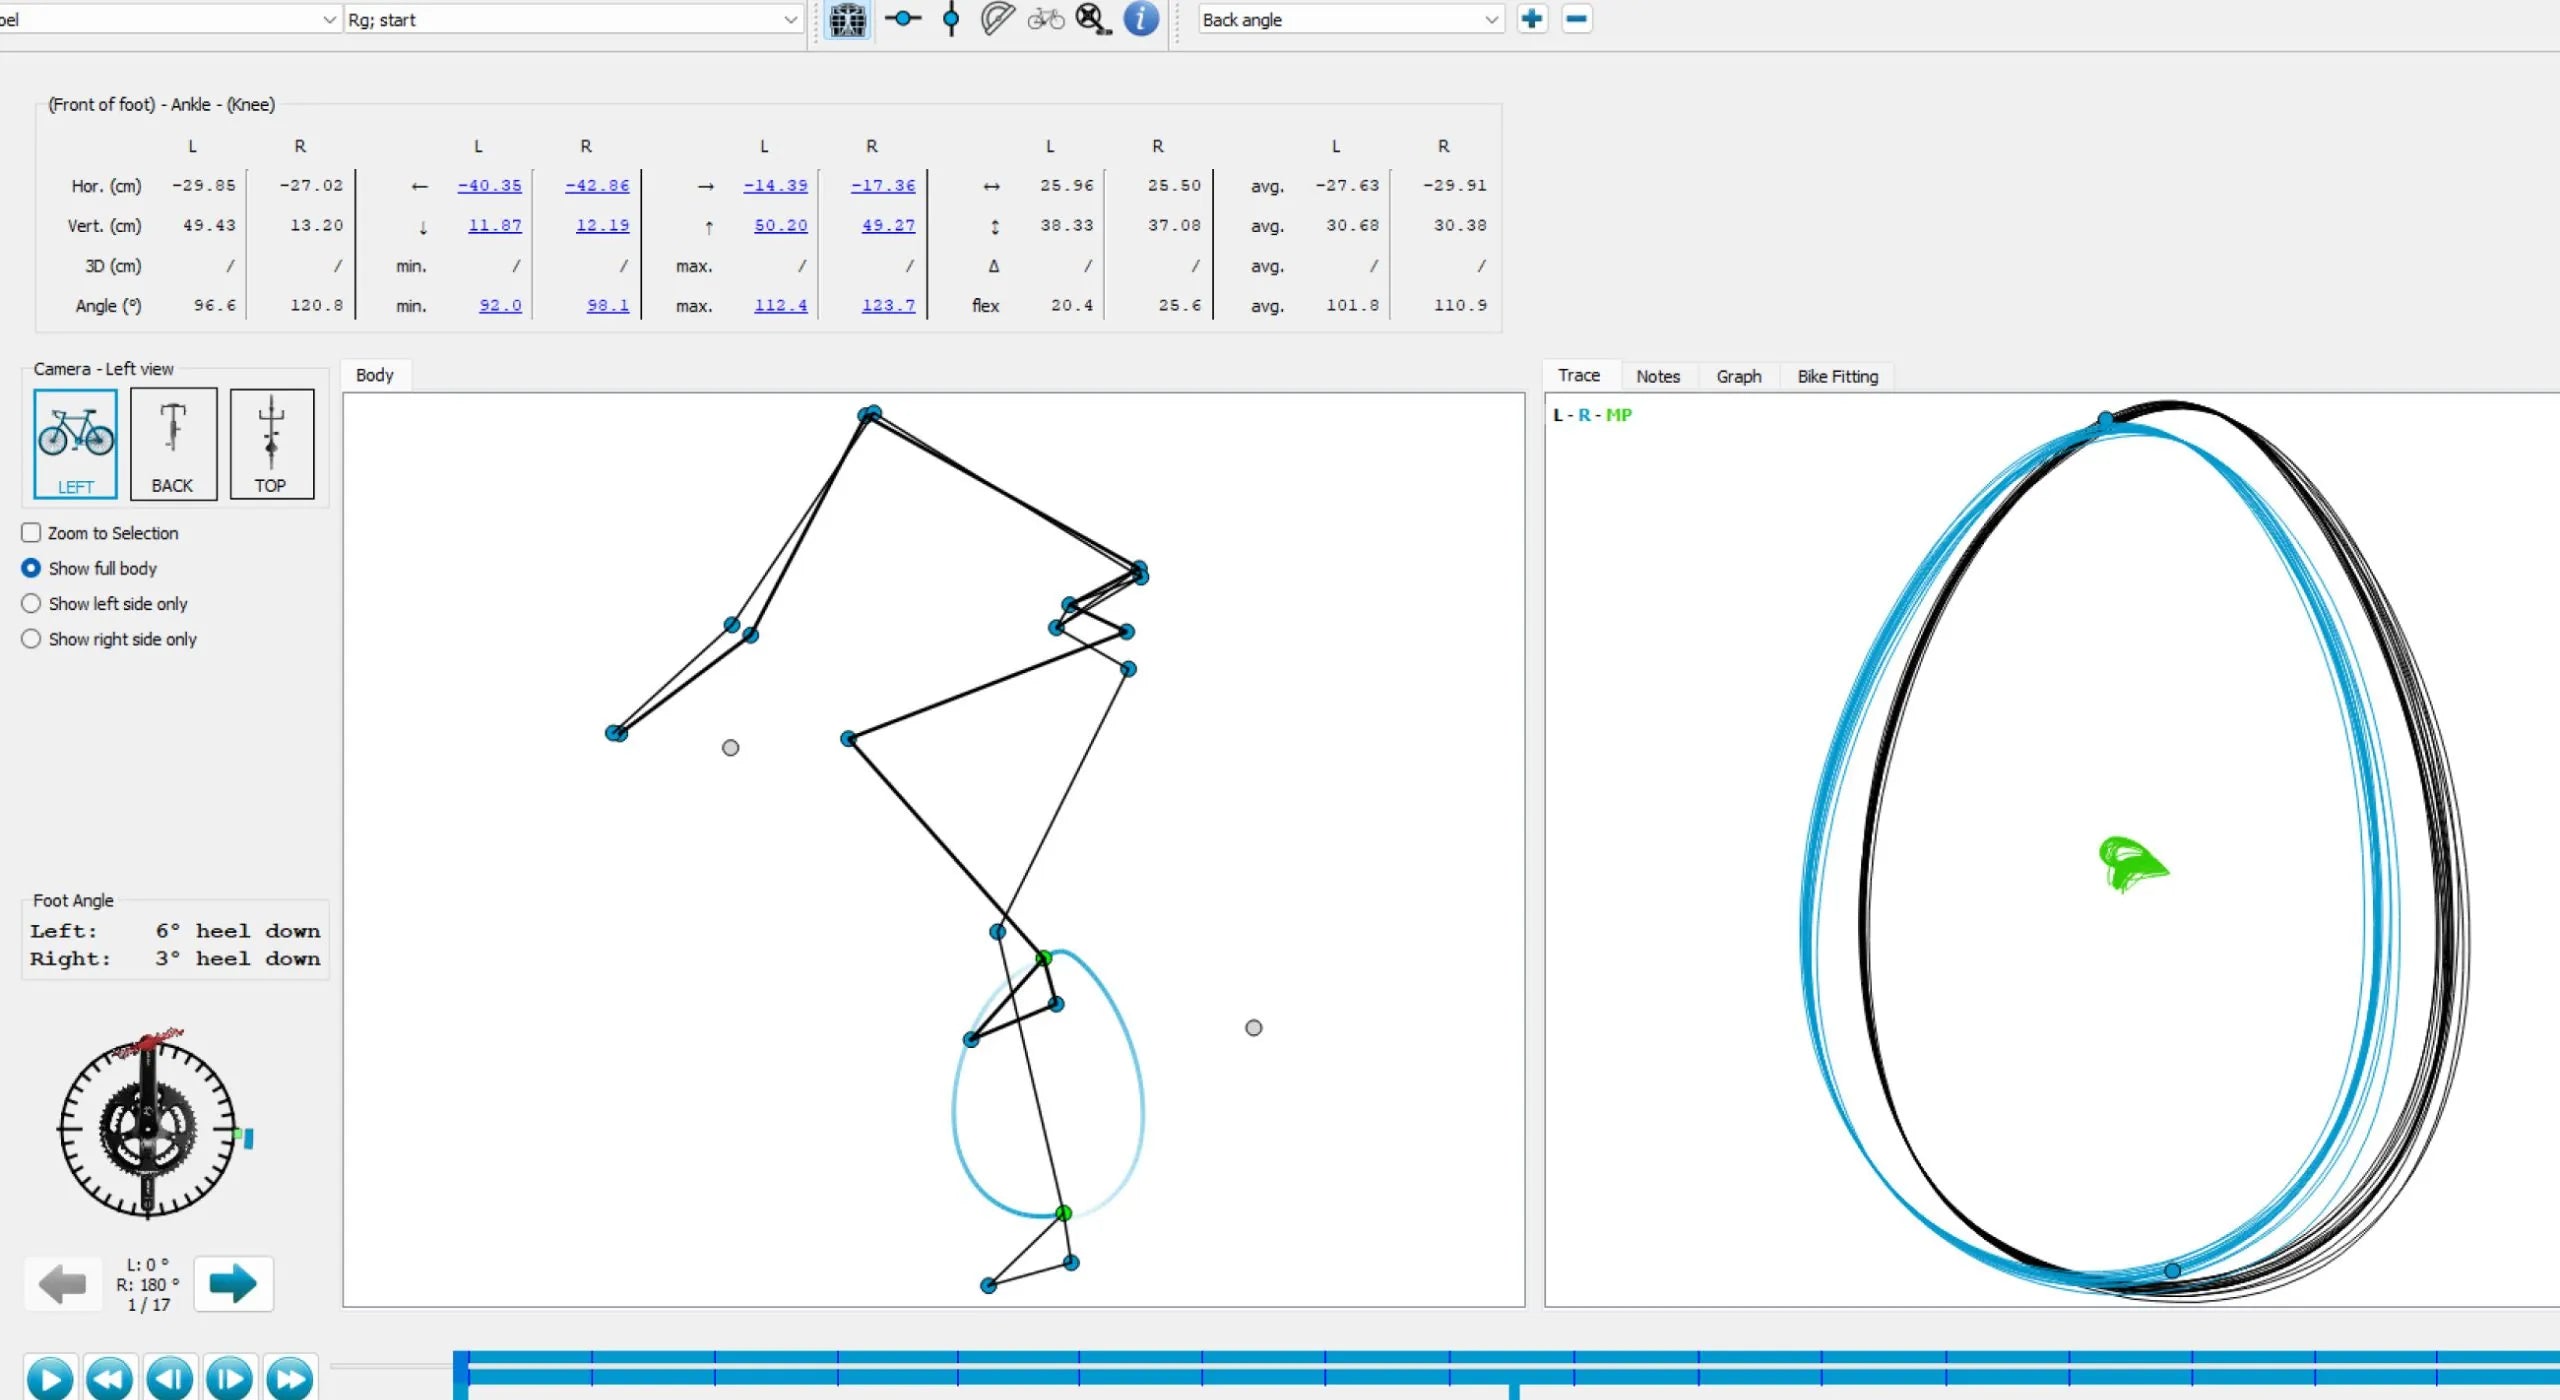The image size is (2560, 1400).
Task: Click the crankset pedal toolbar icon
Action: tap(1093, 19)
